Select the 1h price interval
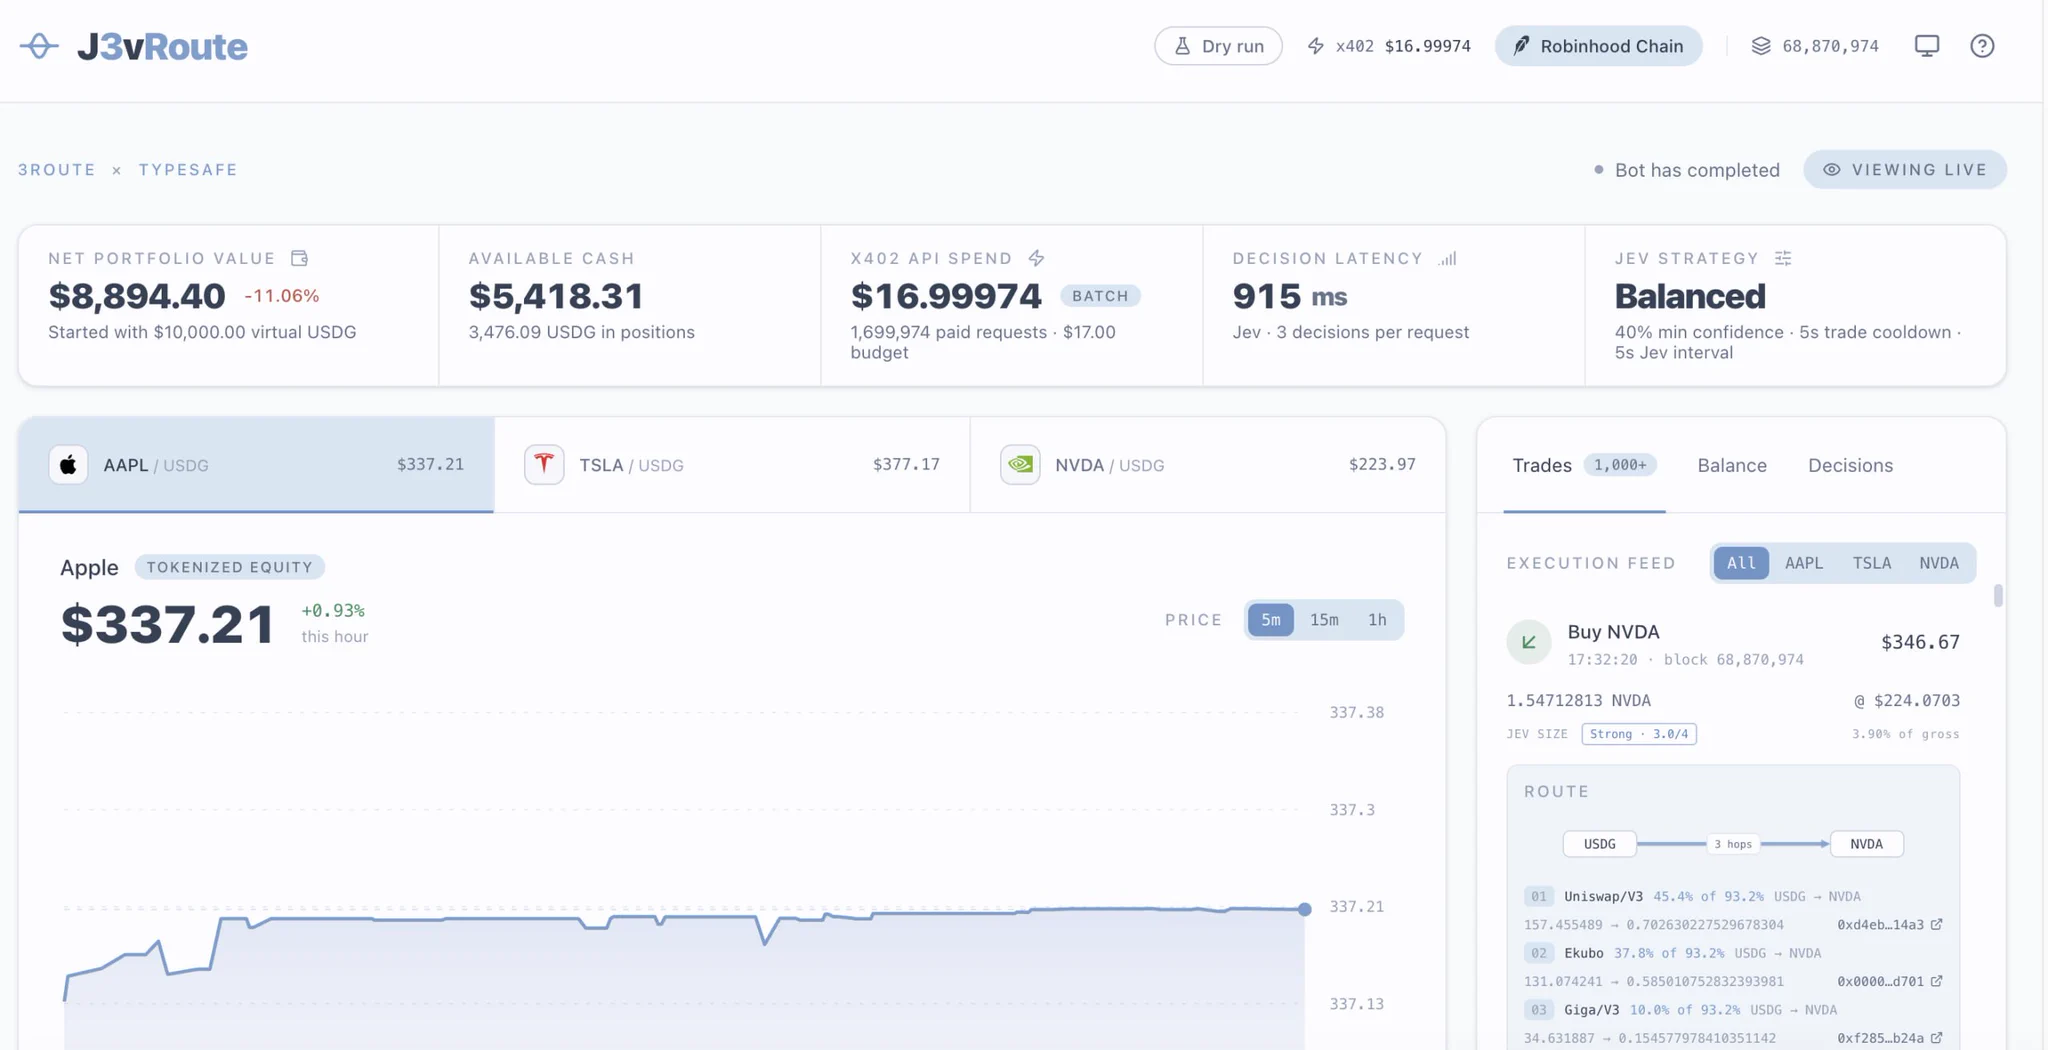Image resolution: width=2048 pixels, height=1050 pixels. tap(1377, 620)
